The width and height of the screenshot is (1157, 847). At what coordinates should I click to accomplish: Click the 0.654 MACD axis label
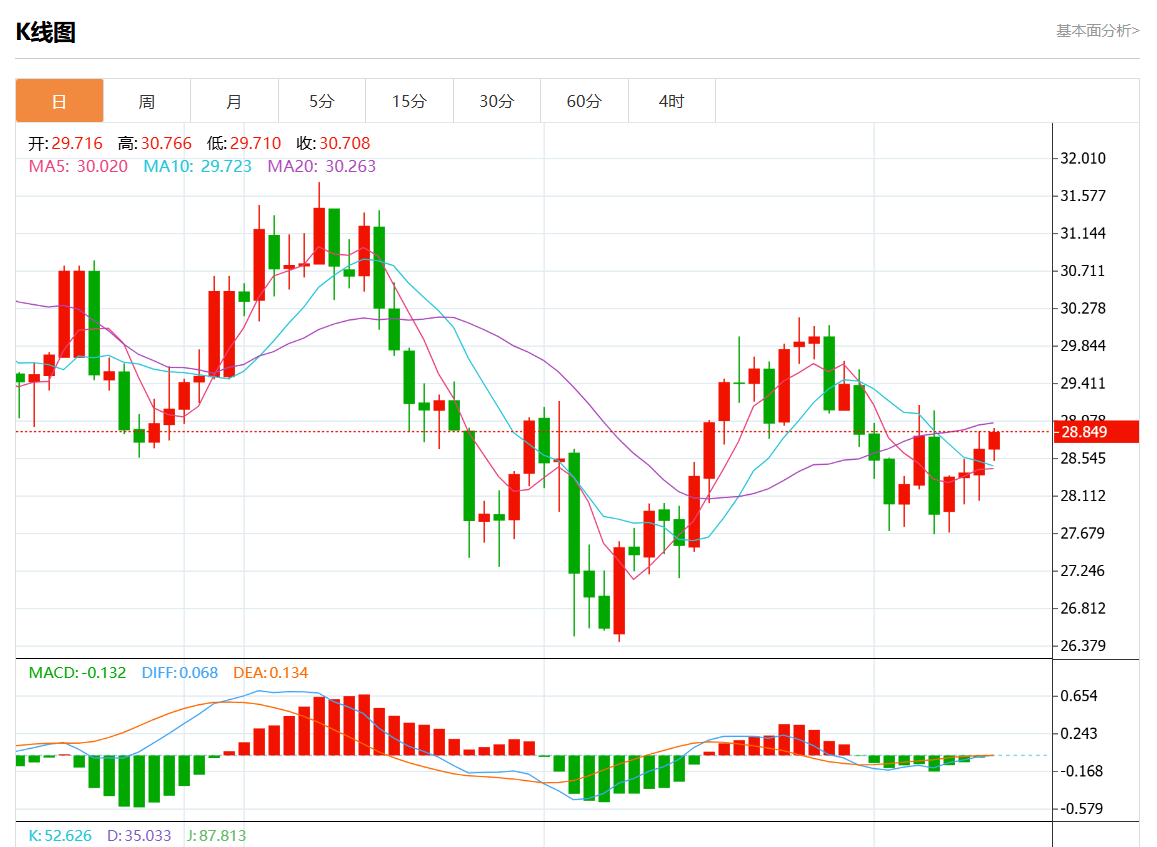click(1079, 696)
